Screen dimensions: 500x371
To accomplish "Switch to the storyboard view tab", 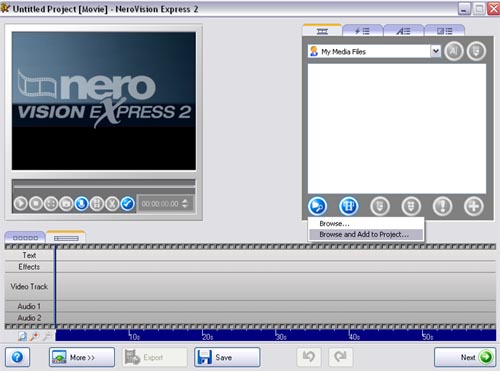I will pyautogui.click(x=25, y=238).
